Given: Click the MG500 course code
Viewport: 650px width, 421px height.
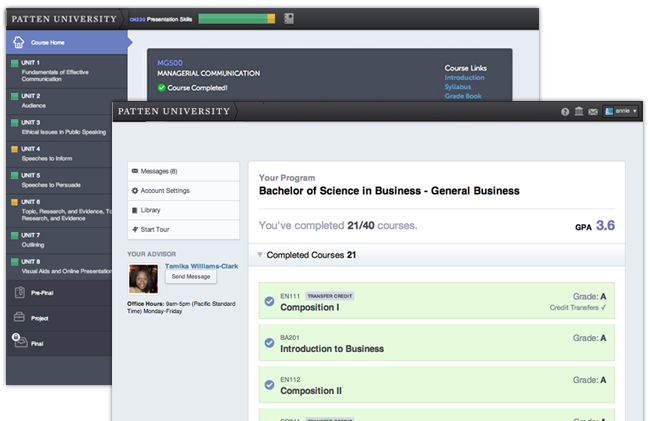Looking at the screenshot, I should (x=170, y=63).
